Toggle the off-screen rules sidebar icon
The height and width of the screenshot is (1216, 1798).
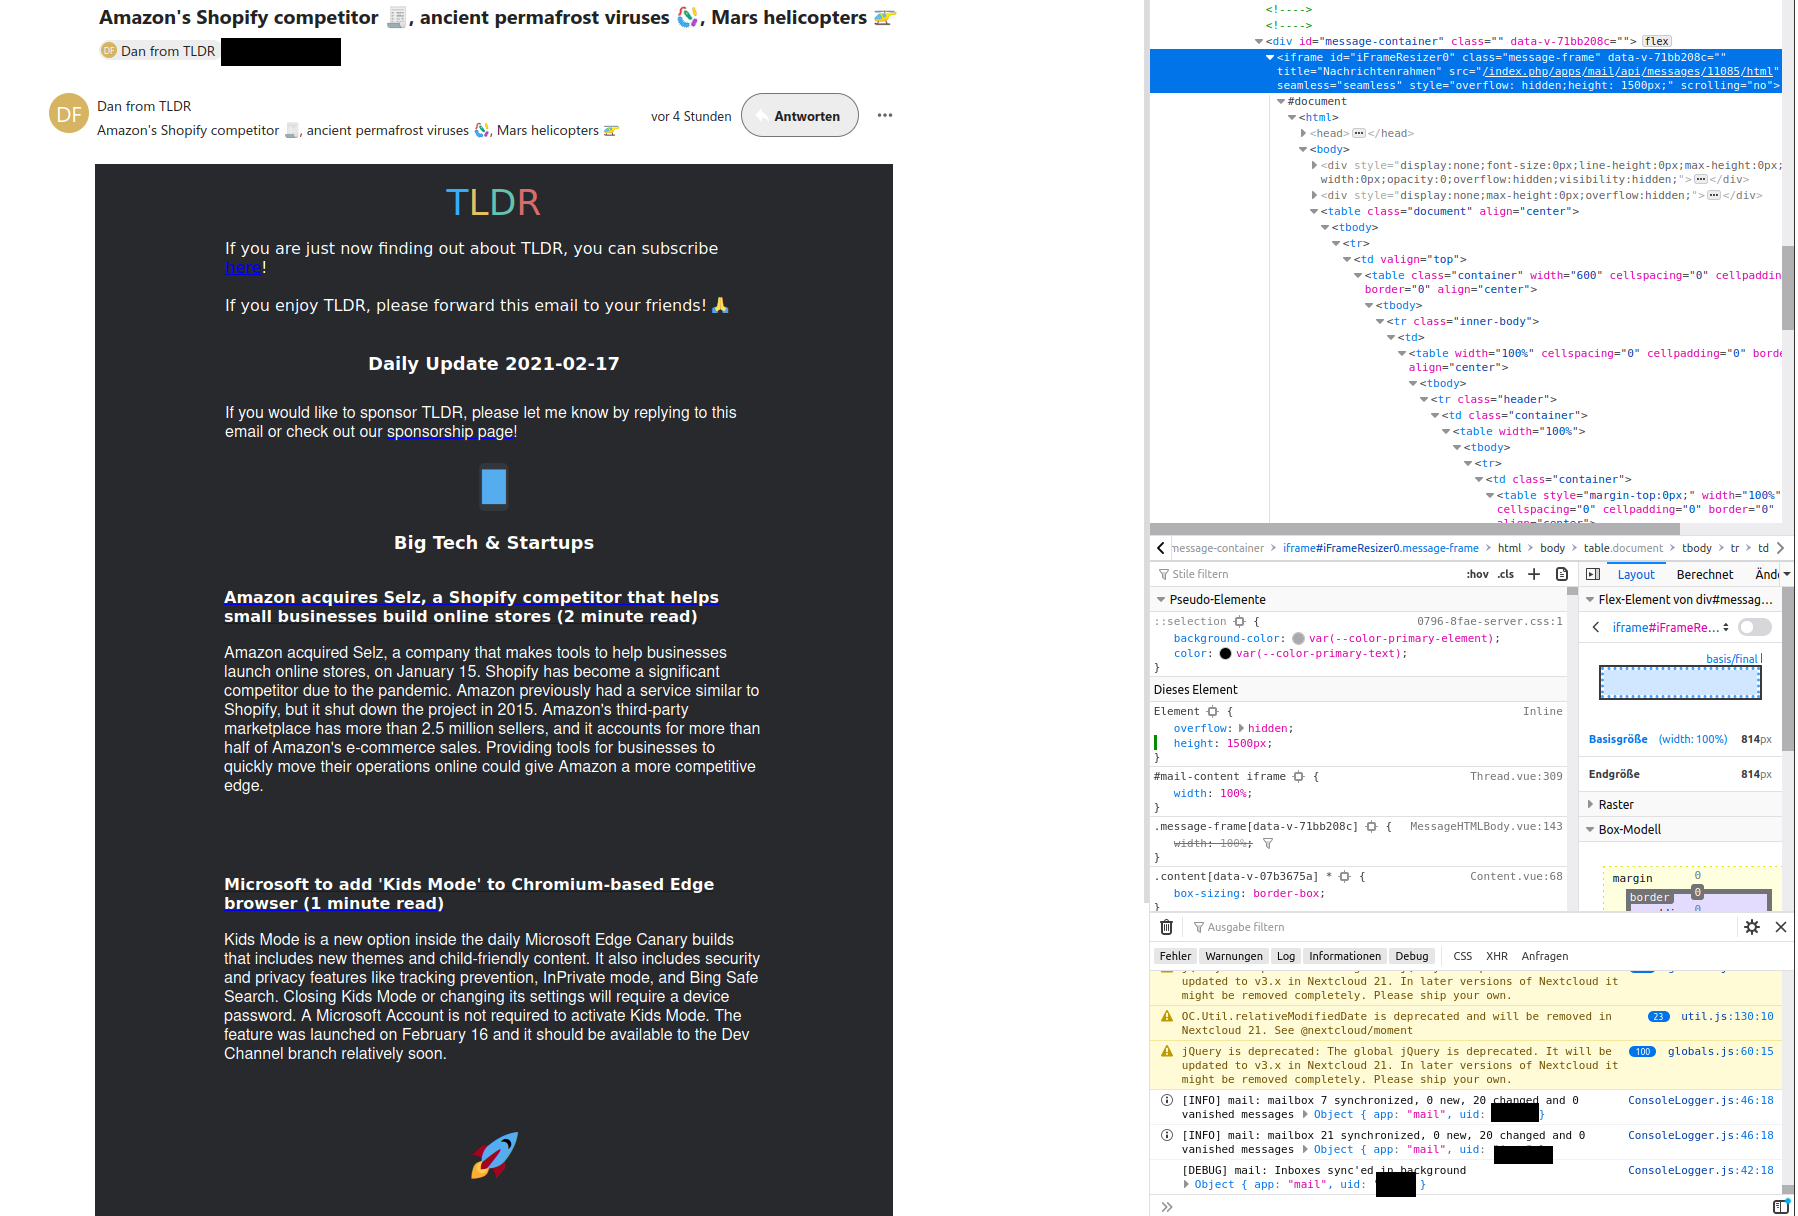pyautogui.click(x=1592, y=574)
